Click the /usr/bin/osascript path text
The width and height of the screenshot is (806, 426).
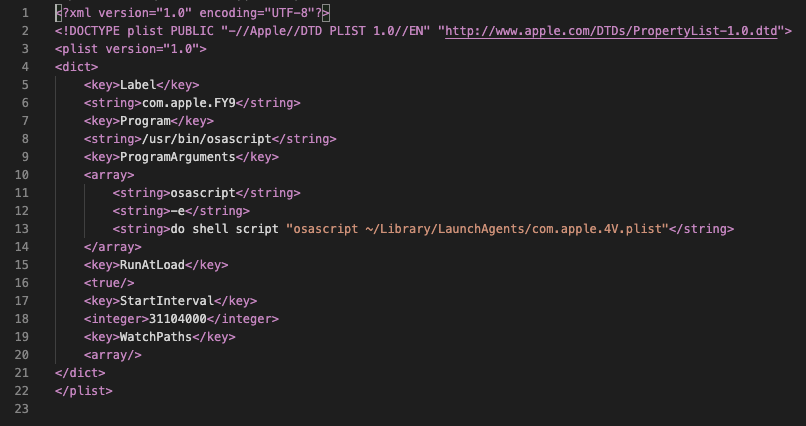pyautogui.click(x=207, y=139)
